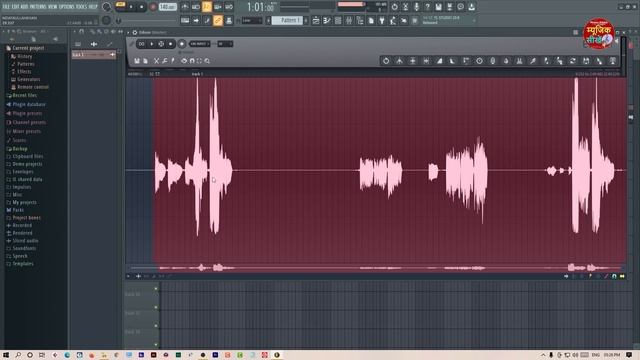The height and width of the screenshot is (360, 640).
Task: Click the main transport record button
Action: pyautogui.click(x=153, y=7)
